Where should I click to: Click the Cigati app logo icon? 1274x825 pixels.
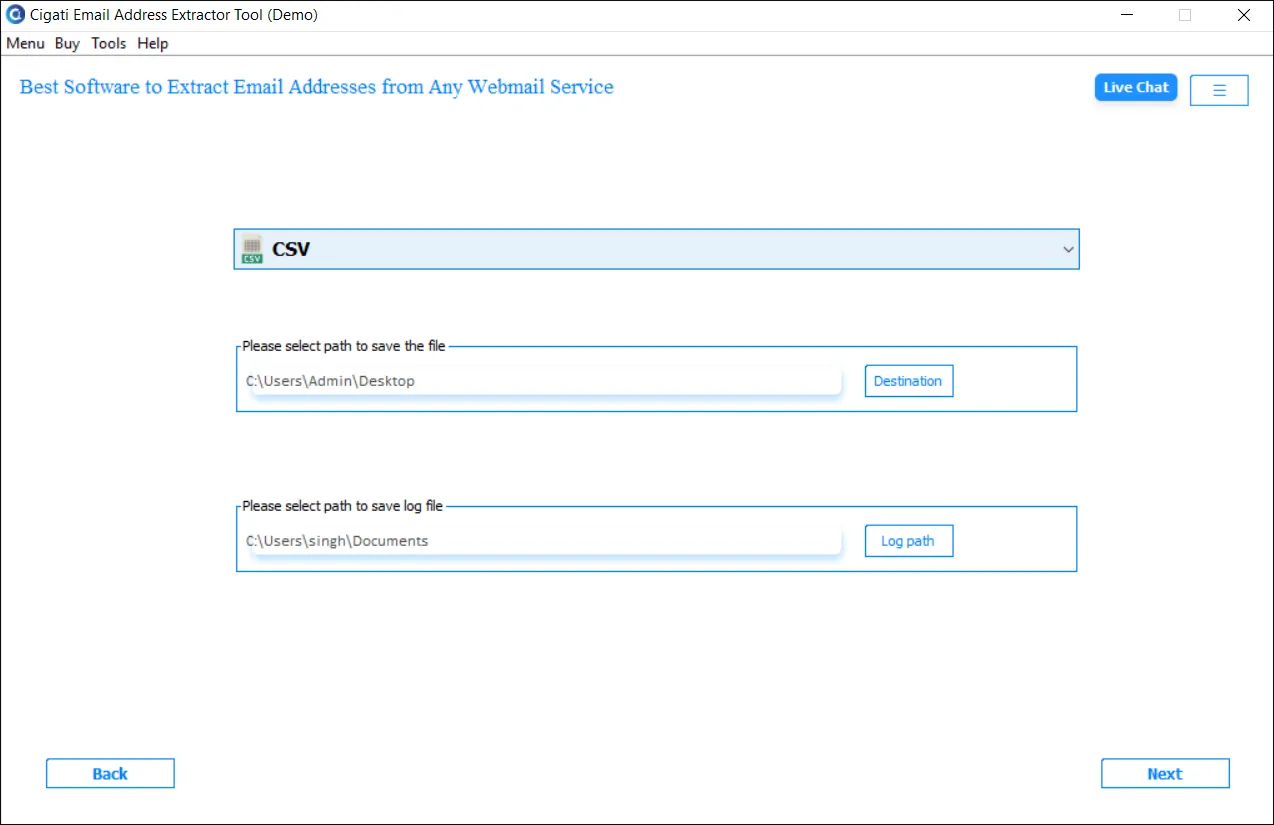pyautogui.click(x=15, y=15)
